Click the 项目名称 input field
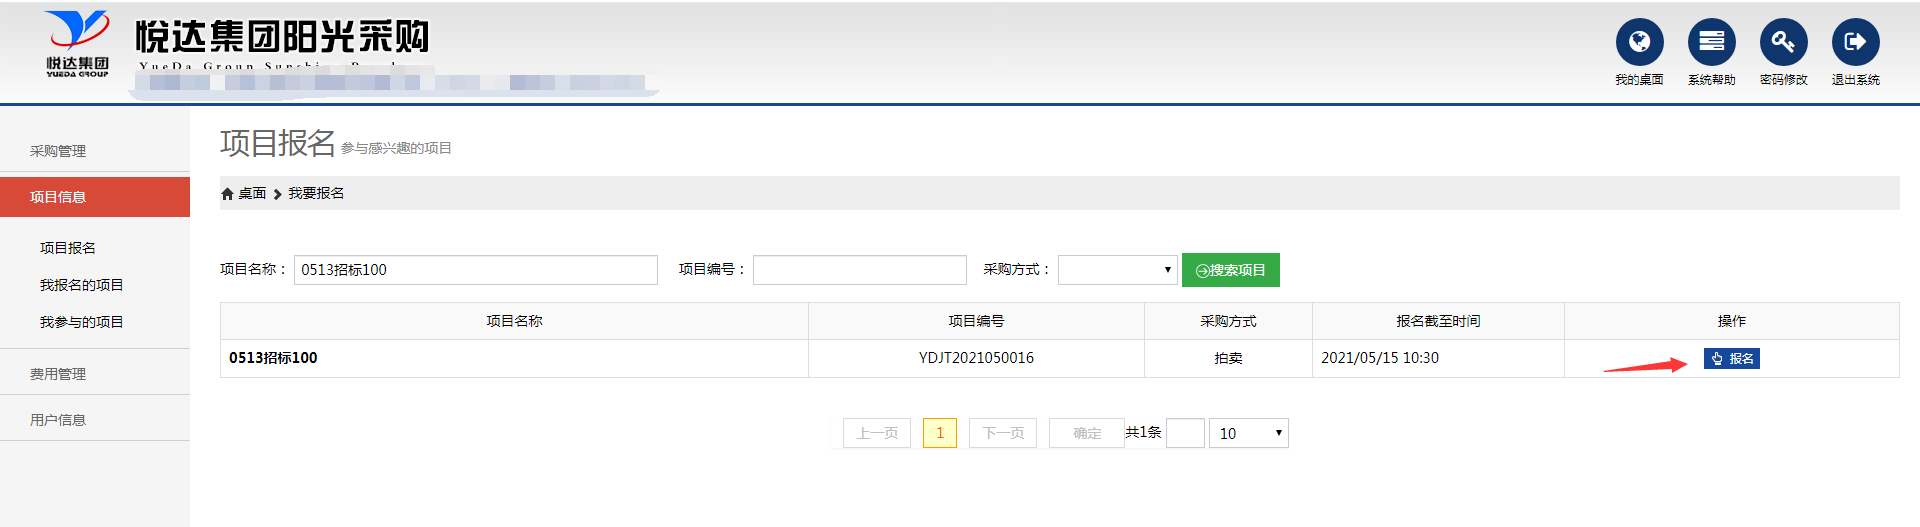 point(475,270)
